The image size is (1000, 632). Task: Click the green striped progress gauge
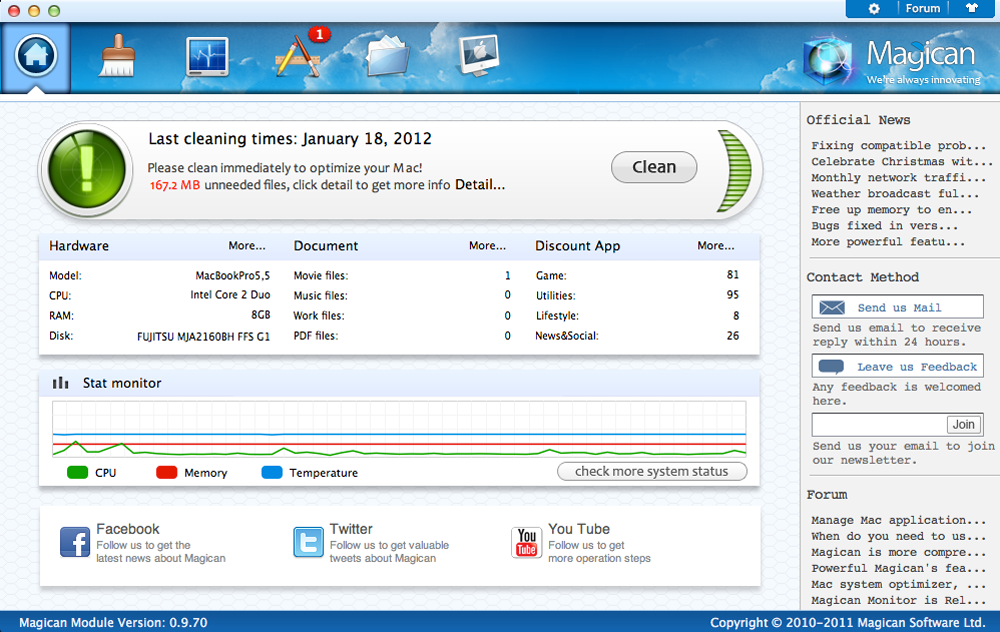734,170
